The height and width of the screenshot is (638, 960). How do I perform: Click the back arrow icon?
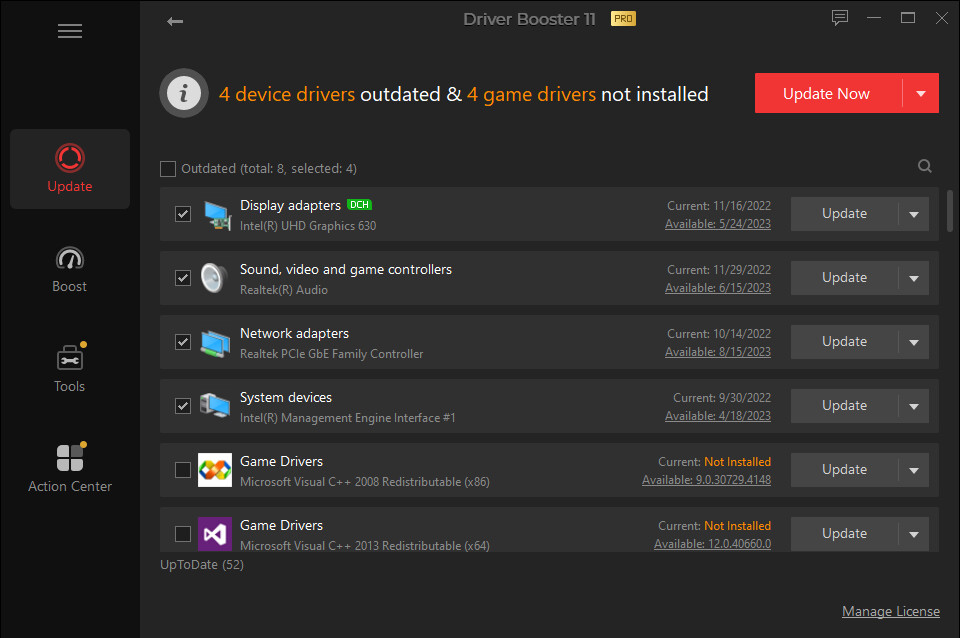pyautogui.click(x=175, y=21)
